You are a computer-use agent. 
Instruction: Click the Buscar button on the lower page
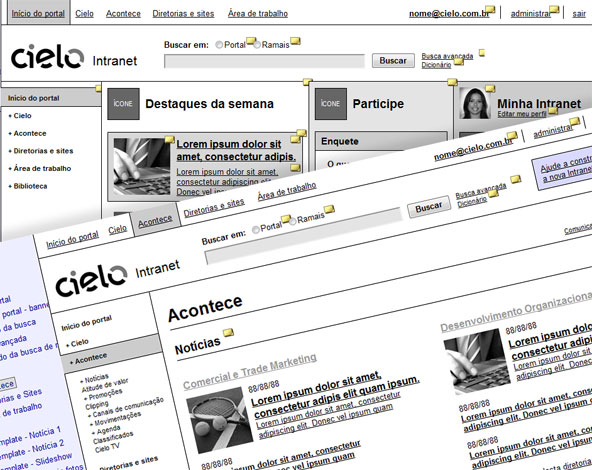tap(429, 206)
